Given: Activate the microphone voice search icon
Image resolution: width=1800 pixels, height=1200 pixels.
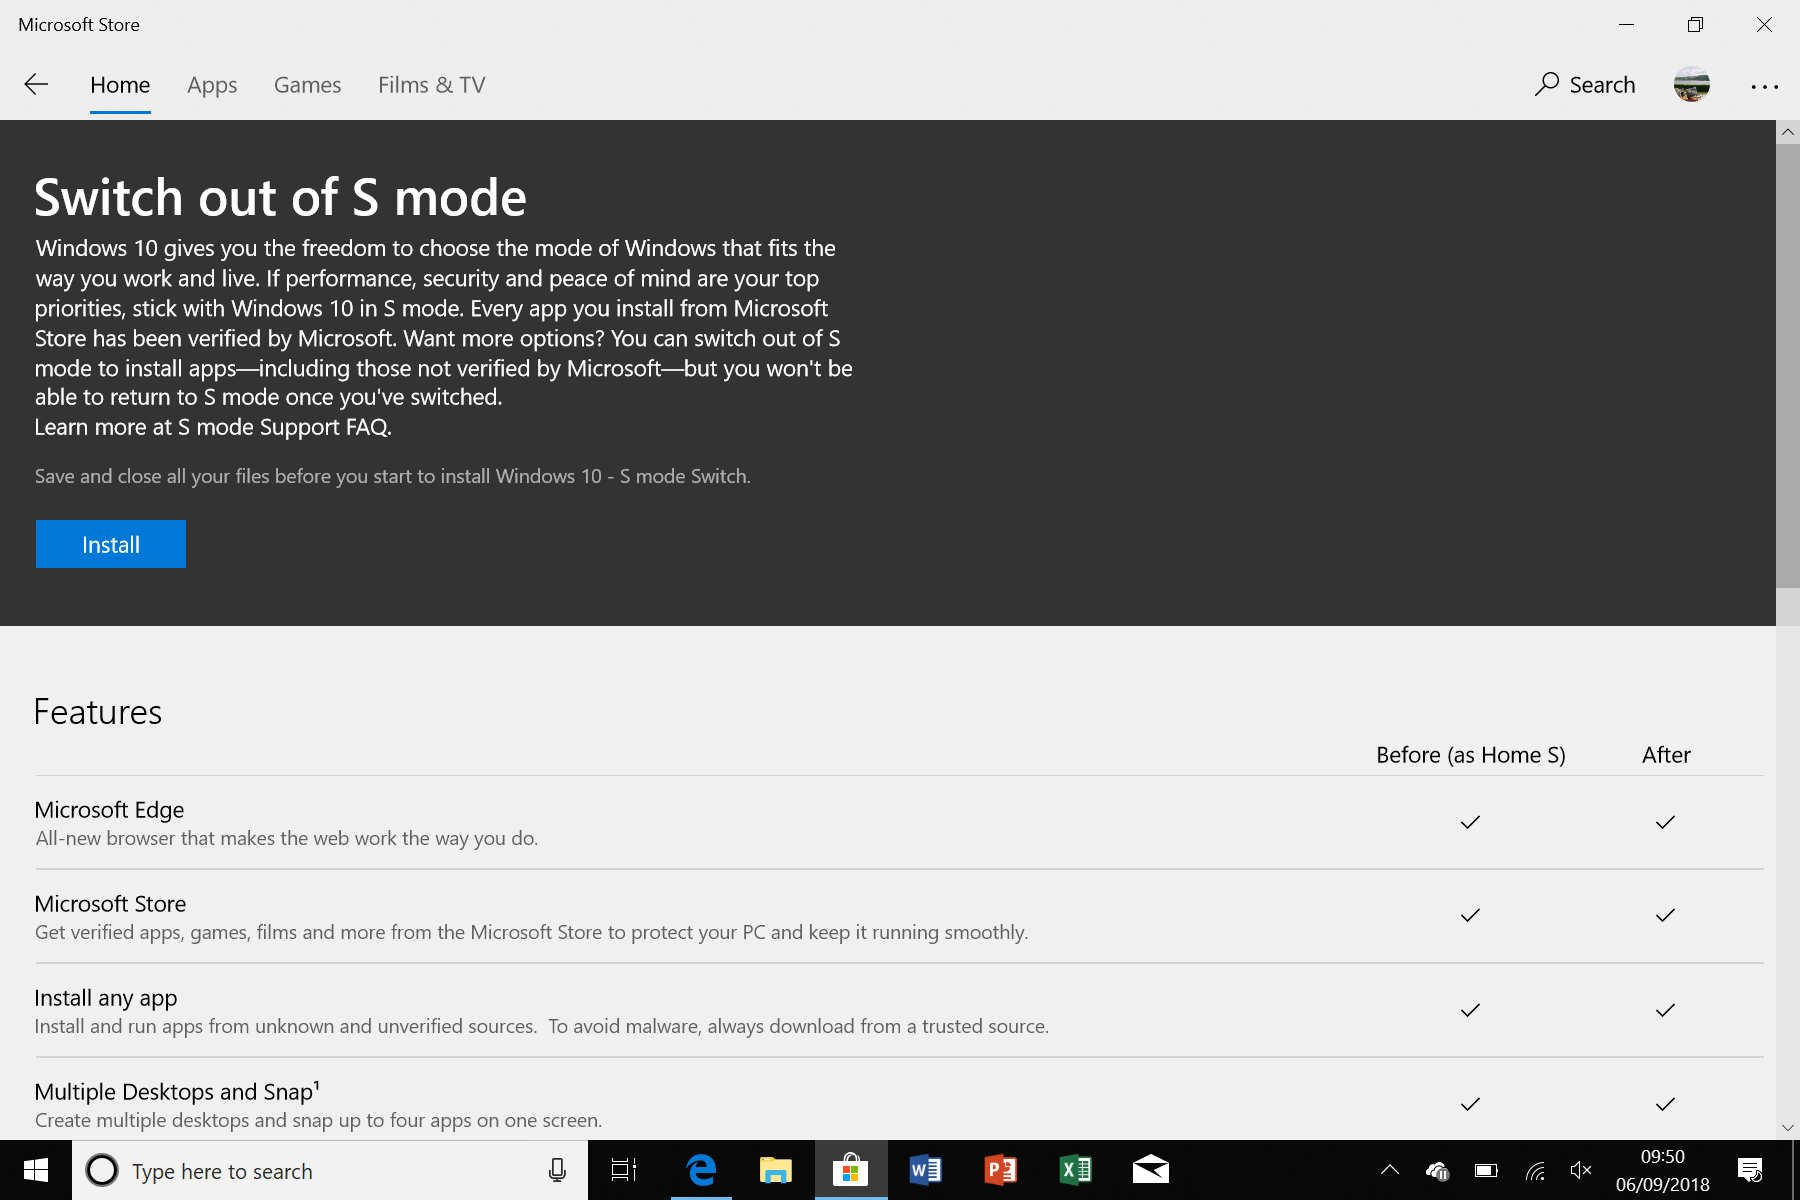Looking at the screenshot, I should tap(557, 1170).
